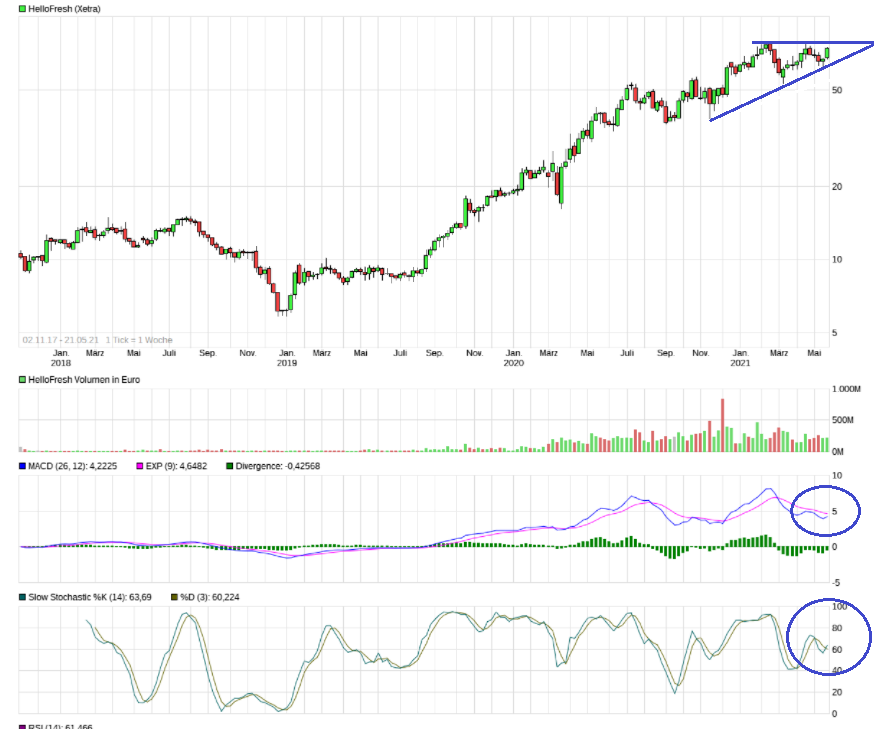Click the 'Divergence: -0,42568' label
Screen dimensions: 874x729
tap(278, 466)
